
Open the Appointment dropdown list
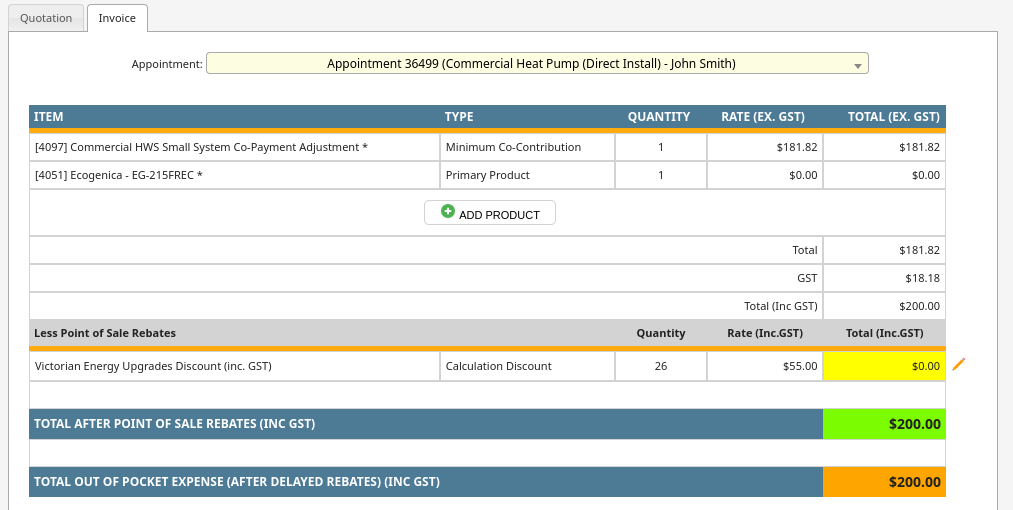[x=536, y=64]
